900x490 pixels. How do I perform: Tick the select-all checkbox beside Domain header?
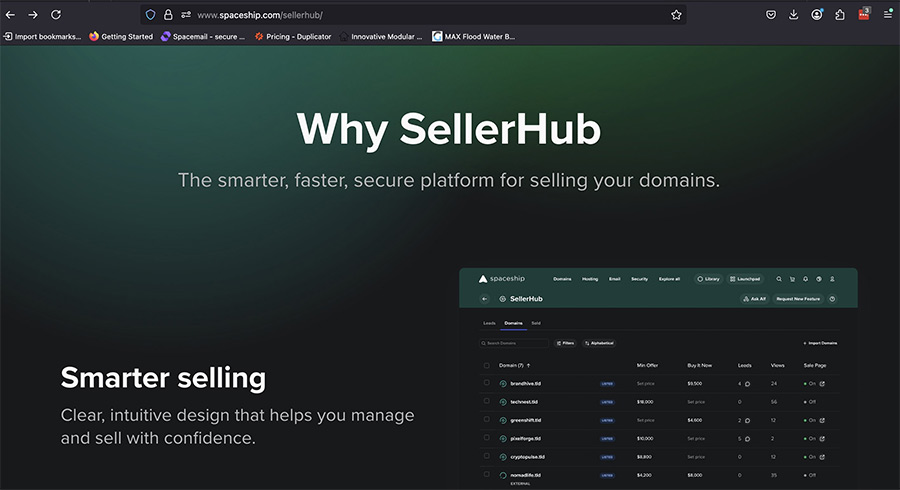487,365
